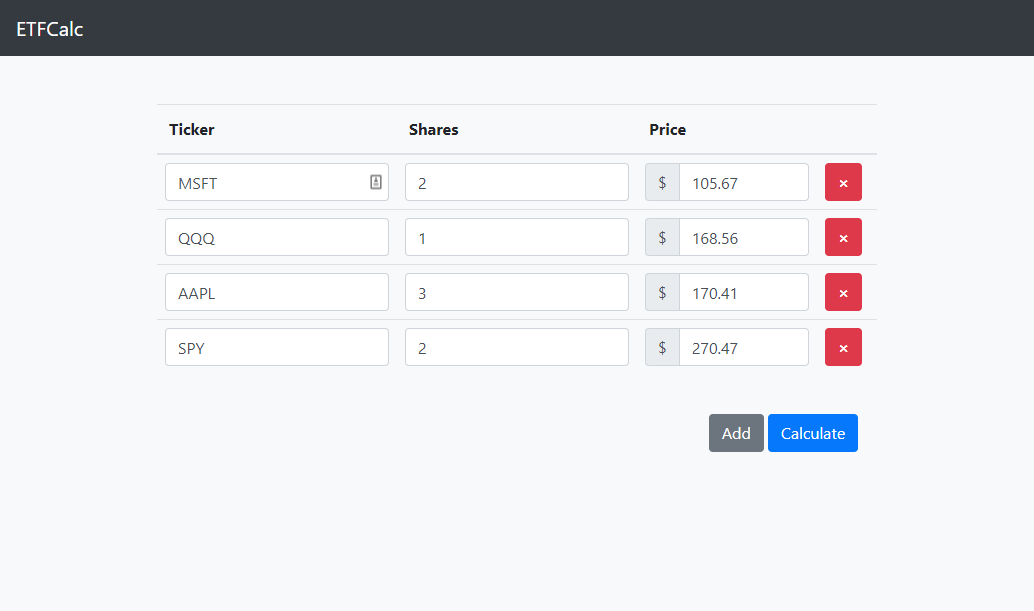This screenshot has height=611, width=1034.
Task: Click the autofill icon in MSFT field
Action: tap(376, 182)
